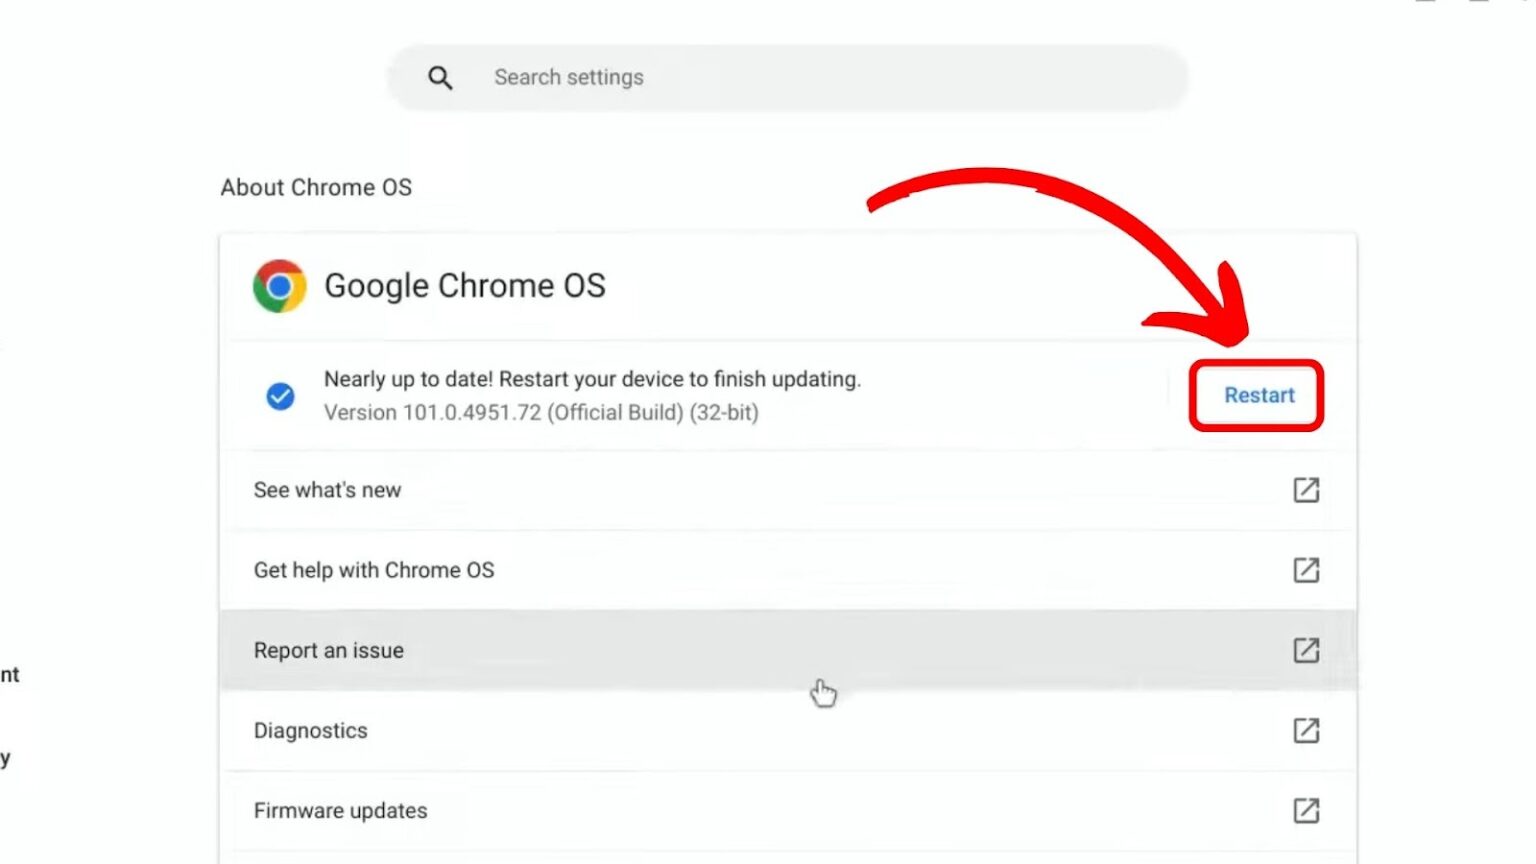Open external link icon beside Diagnostics

pos(1306,731)
